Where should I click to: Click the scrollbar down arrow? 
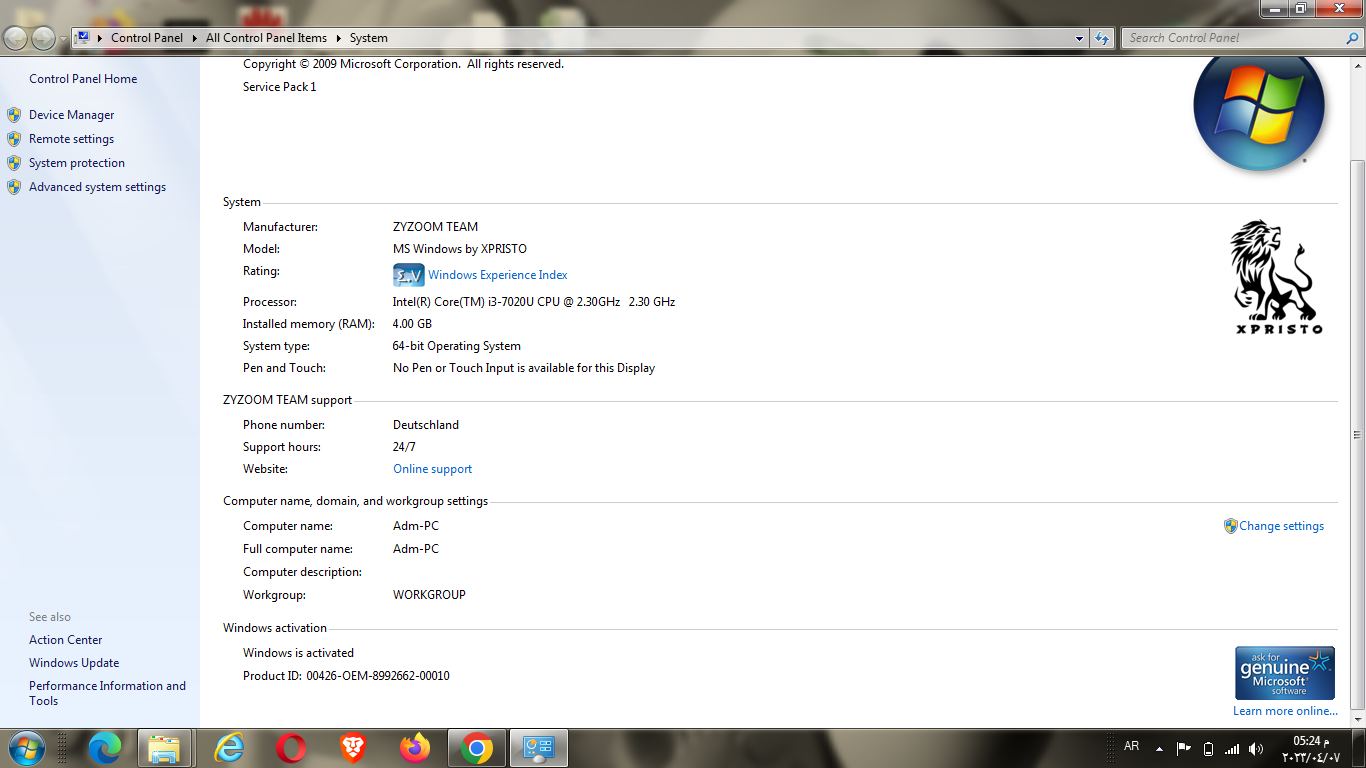click(x=1357, y=719)
